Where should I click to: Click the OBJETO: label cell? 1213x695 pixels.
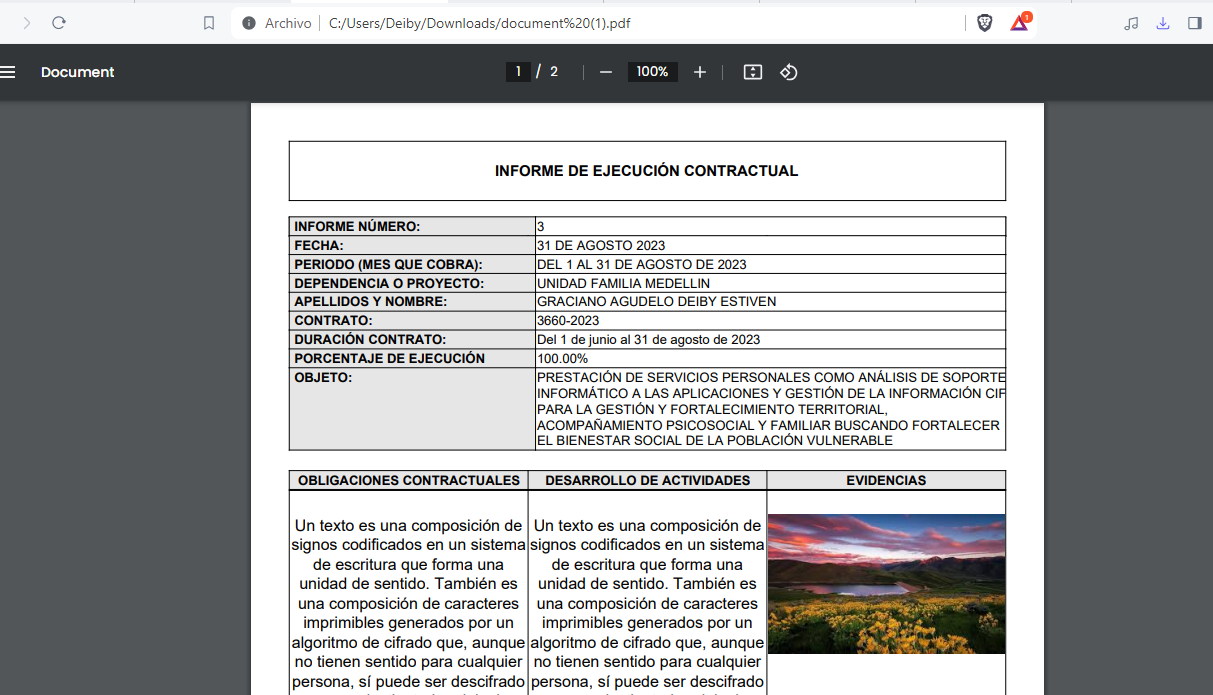[x=412, y=409]
